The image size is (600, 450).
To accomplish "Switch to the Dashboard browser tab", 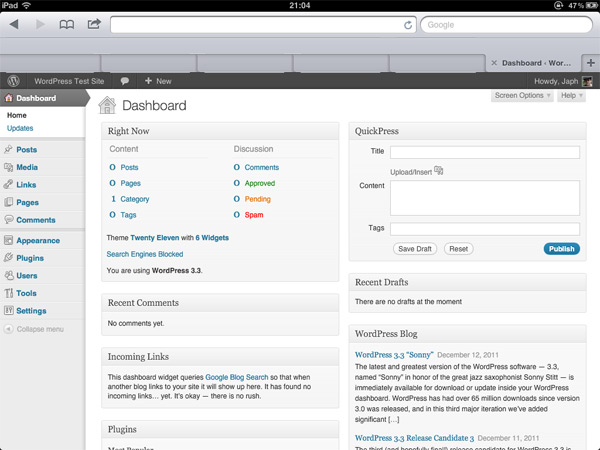I will tap(536, 63).
